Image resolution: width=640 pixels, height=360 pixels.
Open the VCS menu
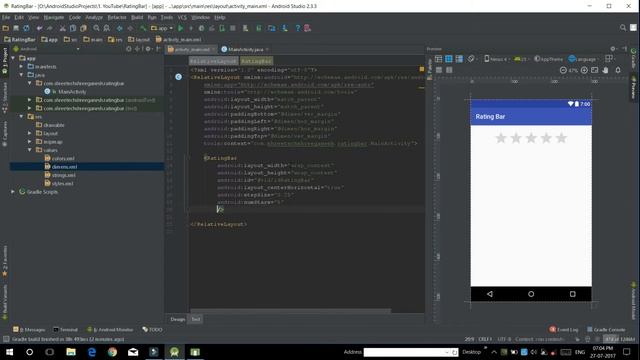pos(182,18)
